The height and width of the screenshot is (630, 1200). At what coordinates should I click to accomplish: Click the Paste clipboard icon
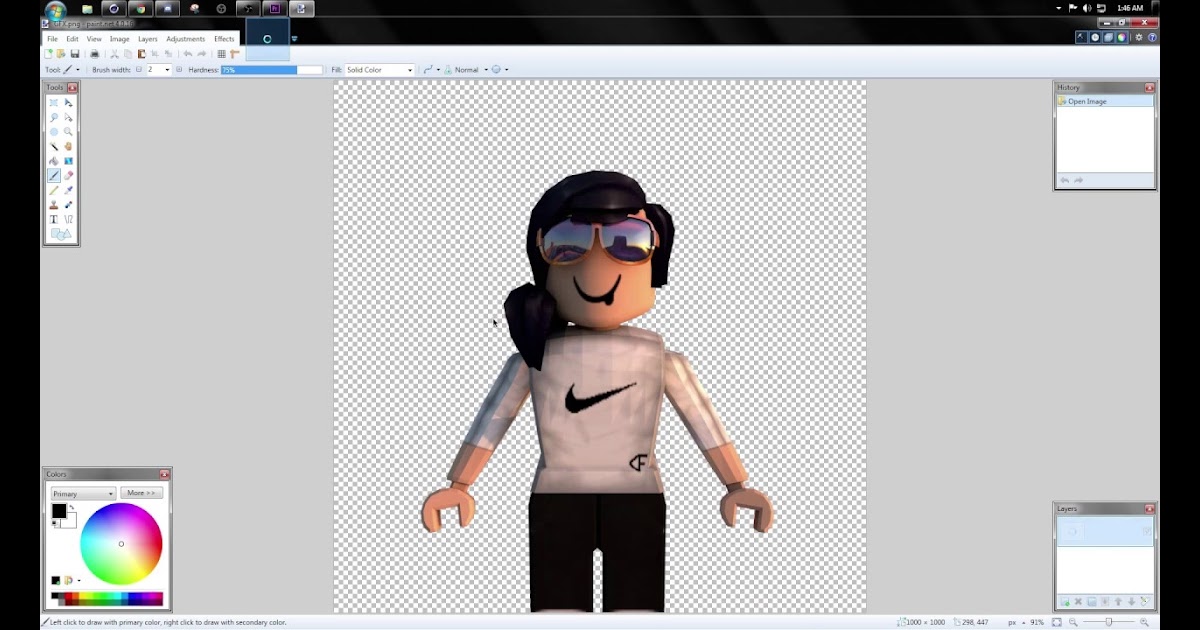[x=141, y=54]
